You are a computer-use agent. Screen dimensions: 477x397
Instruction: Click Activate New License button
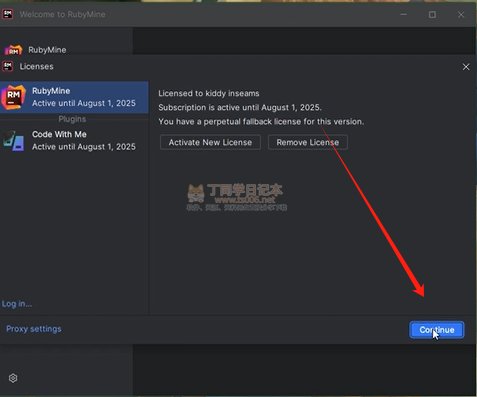click(x=210, y=142)
